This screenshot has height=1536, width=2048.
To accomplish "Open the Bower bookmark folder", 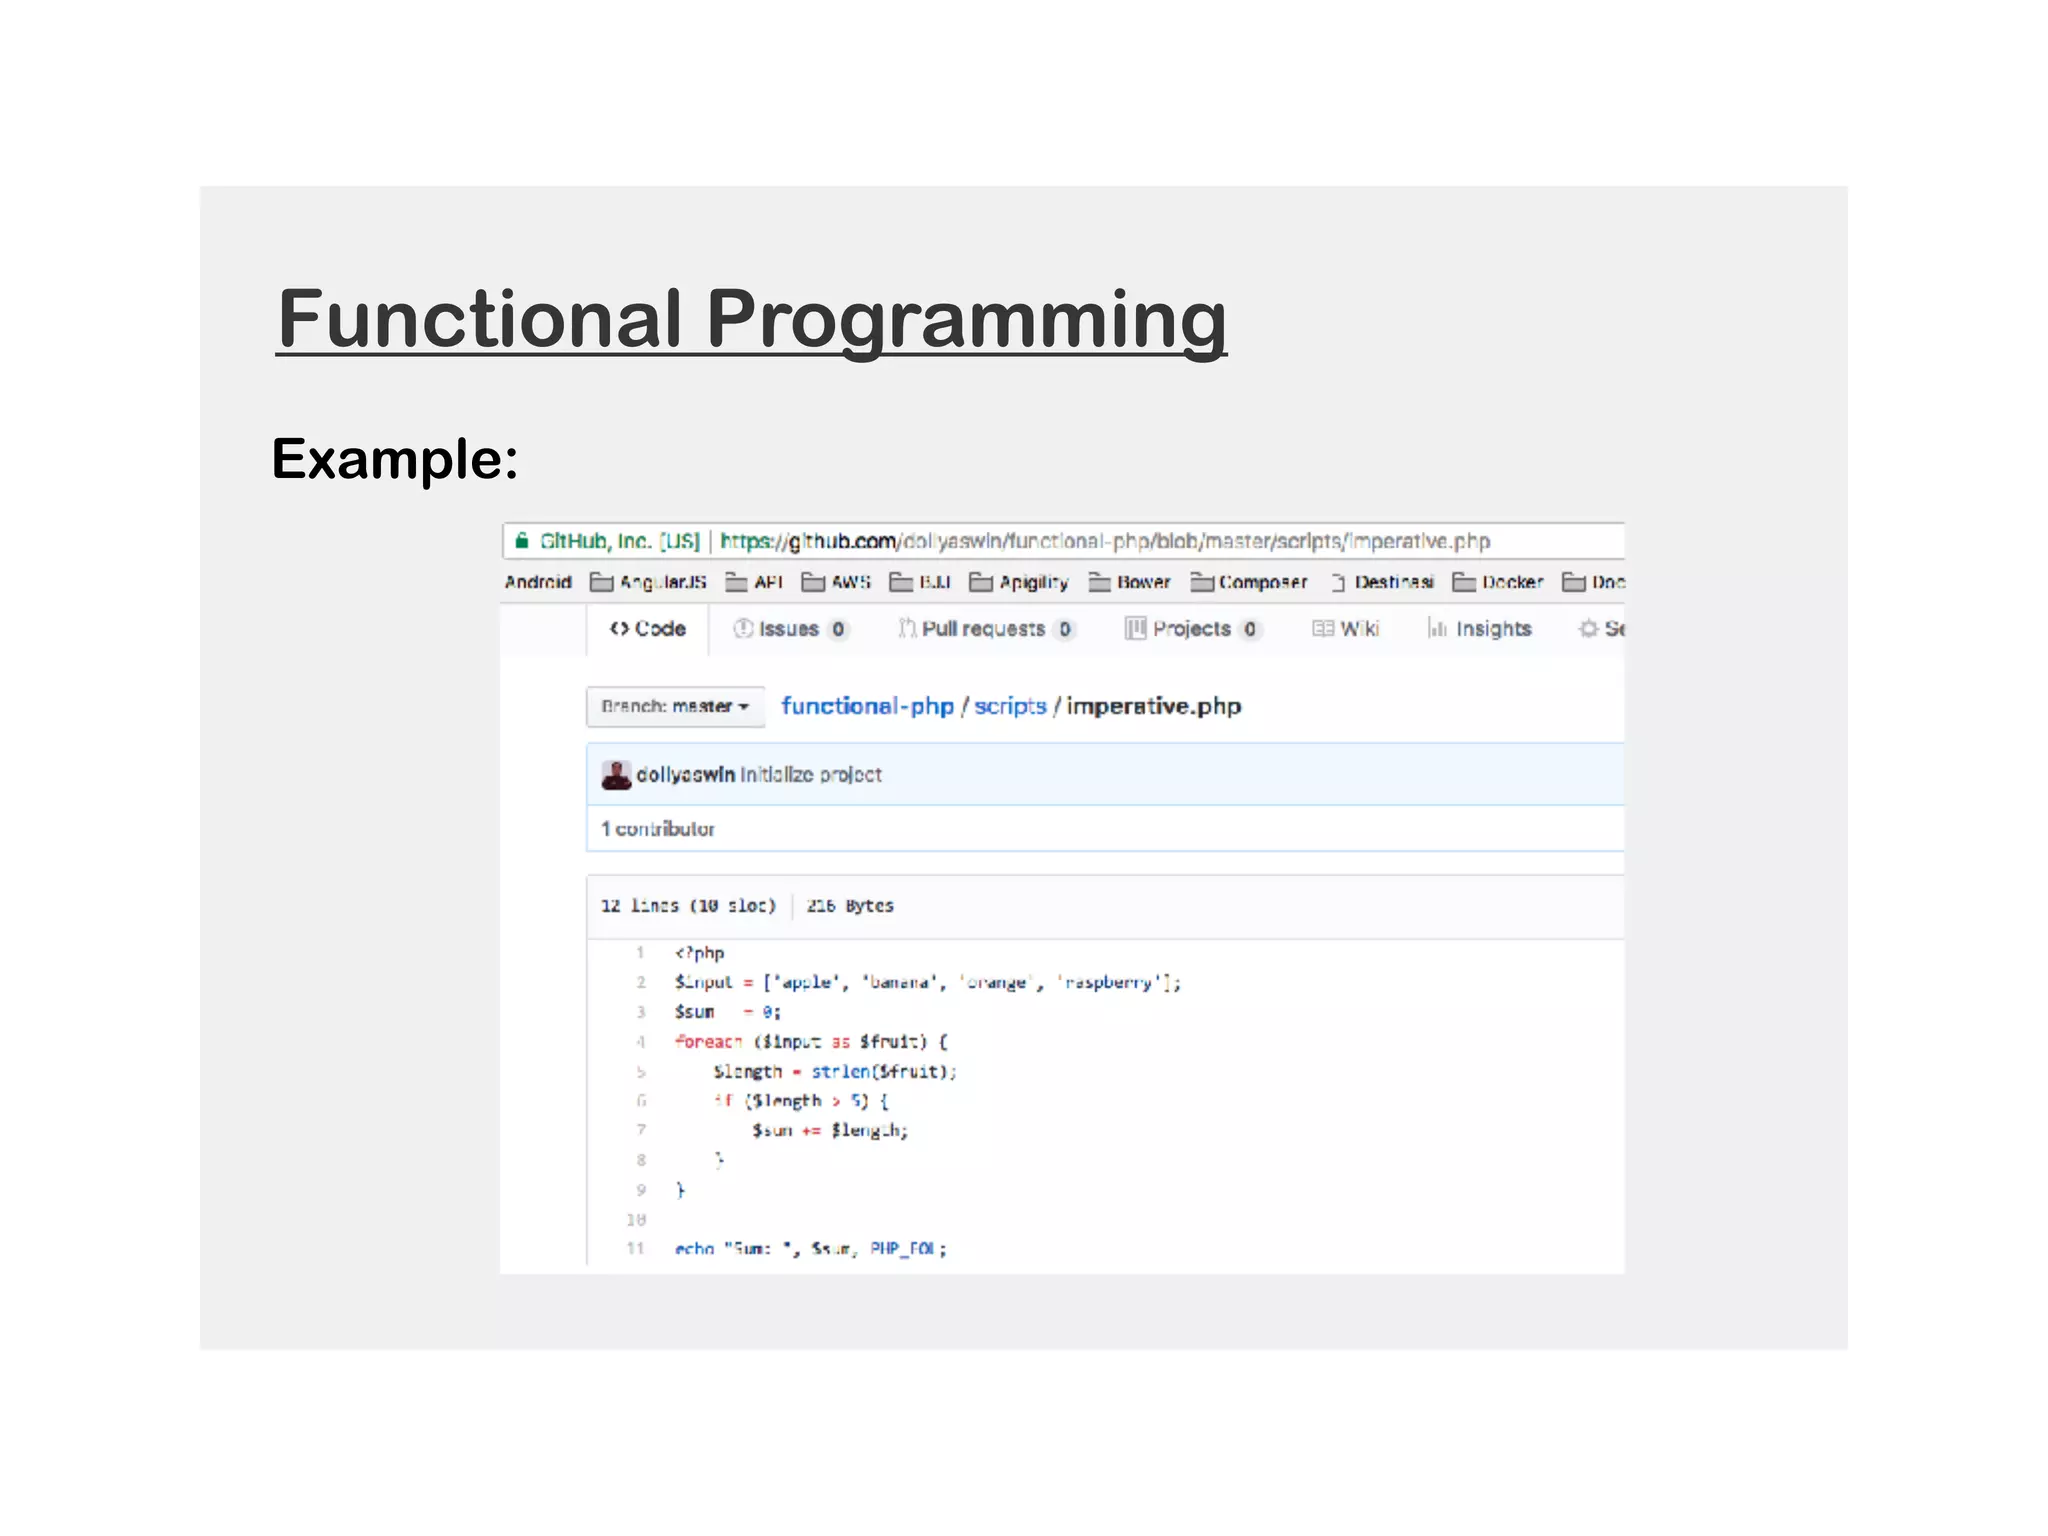I will (x=1129, y=582).
